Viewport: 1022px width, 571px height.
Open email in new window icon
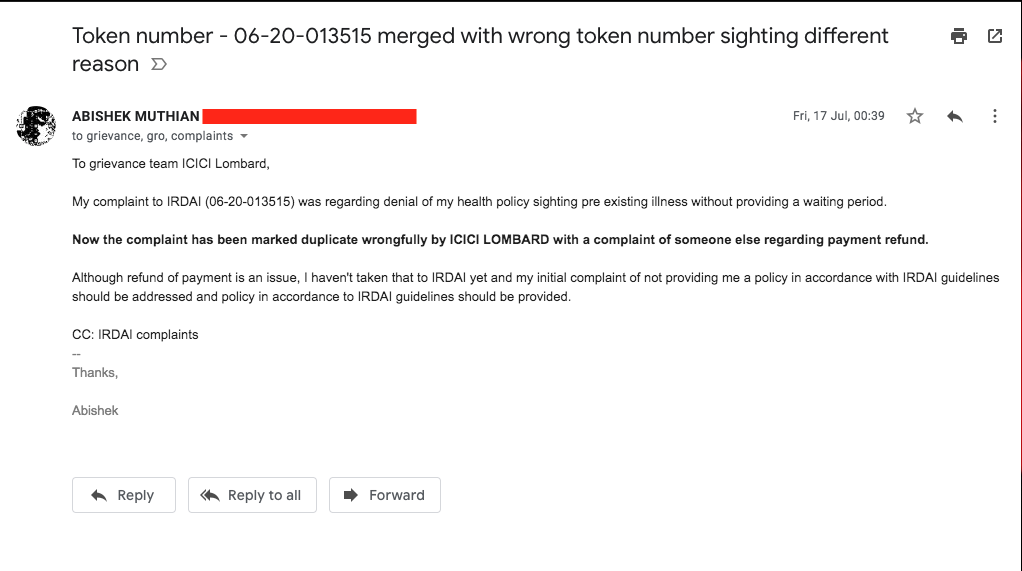point(995,37)
